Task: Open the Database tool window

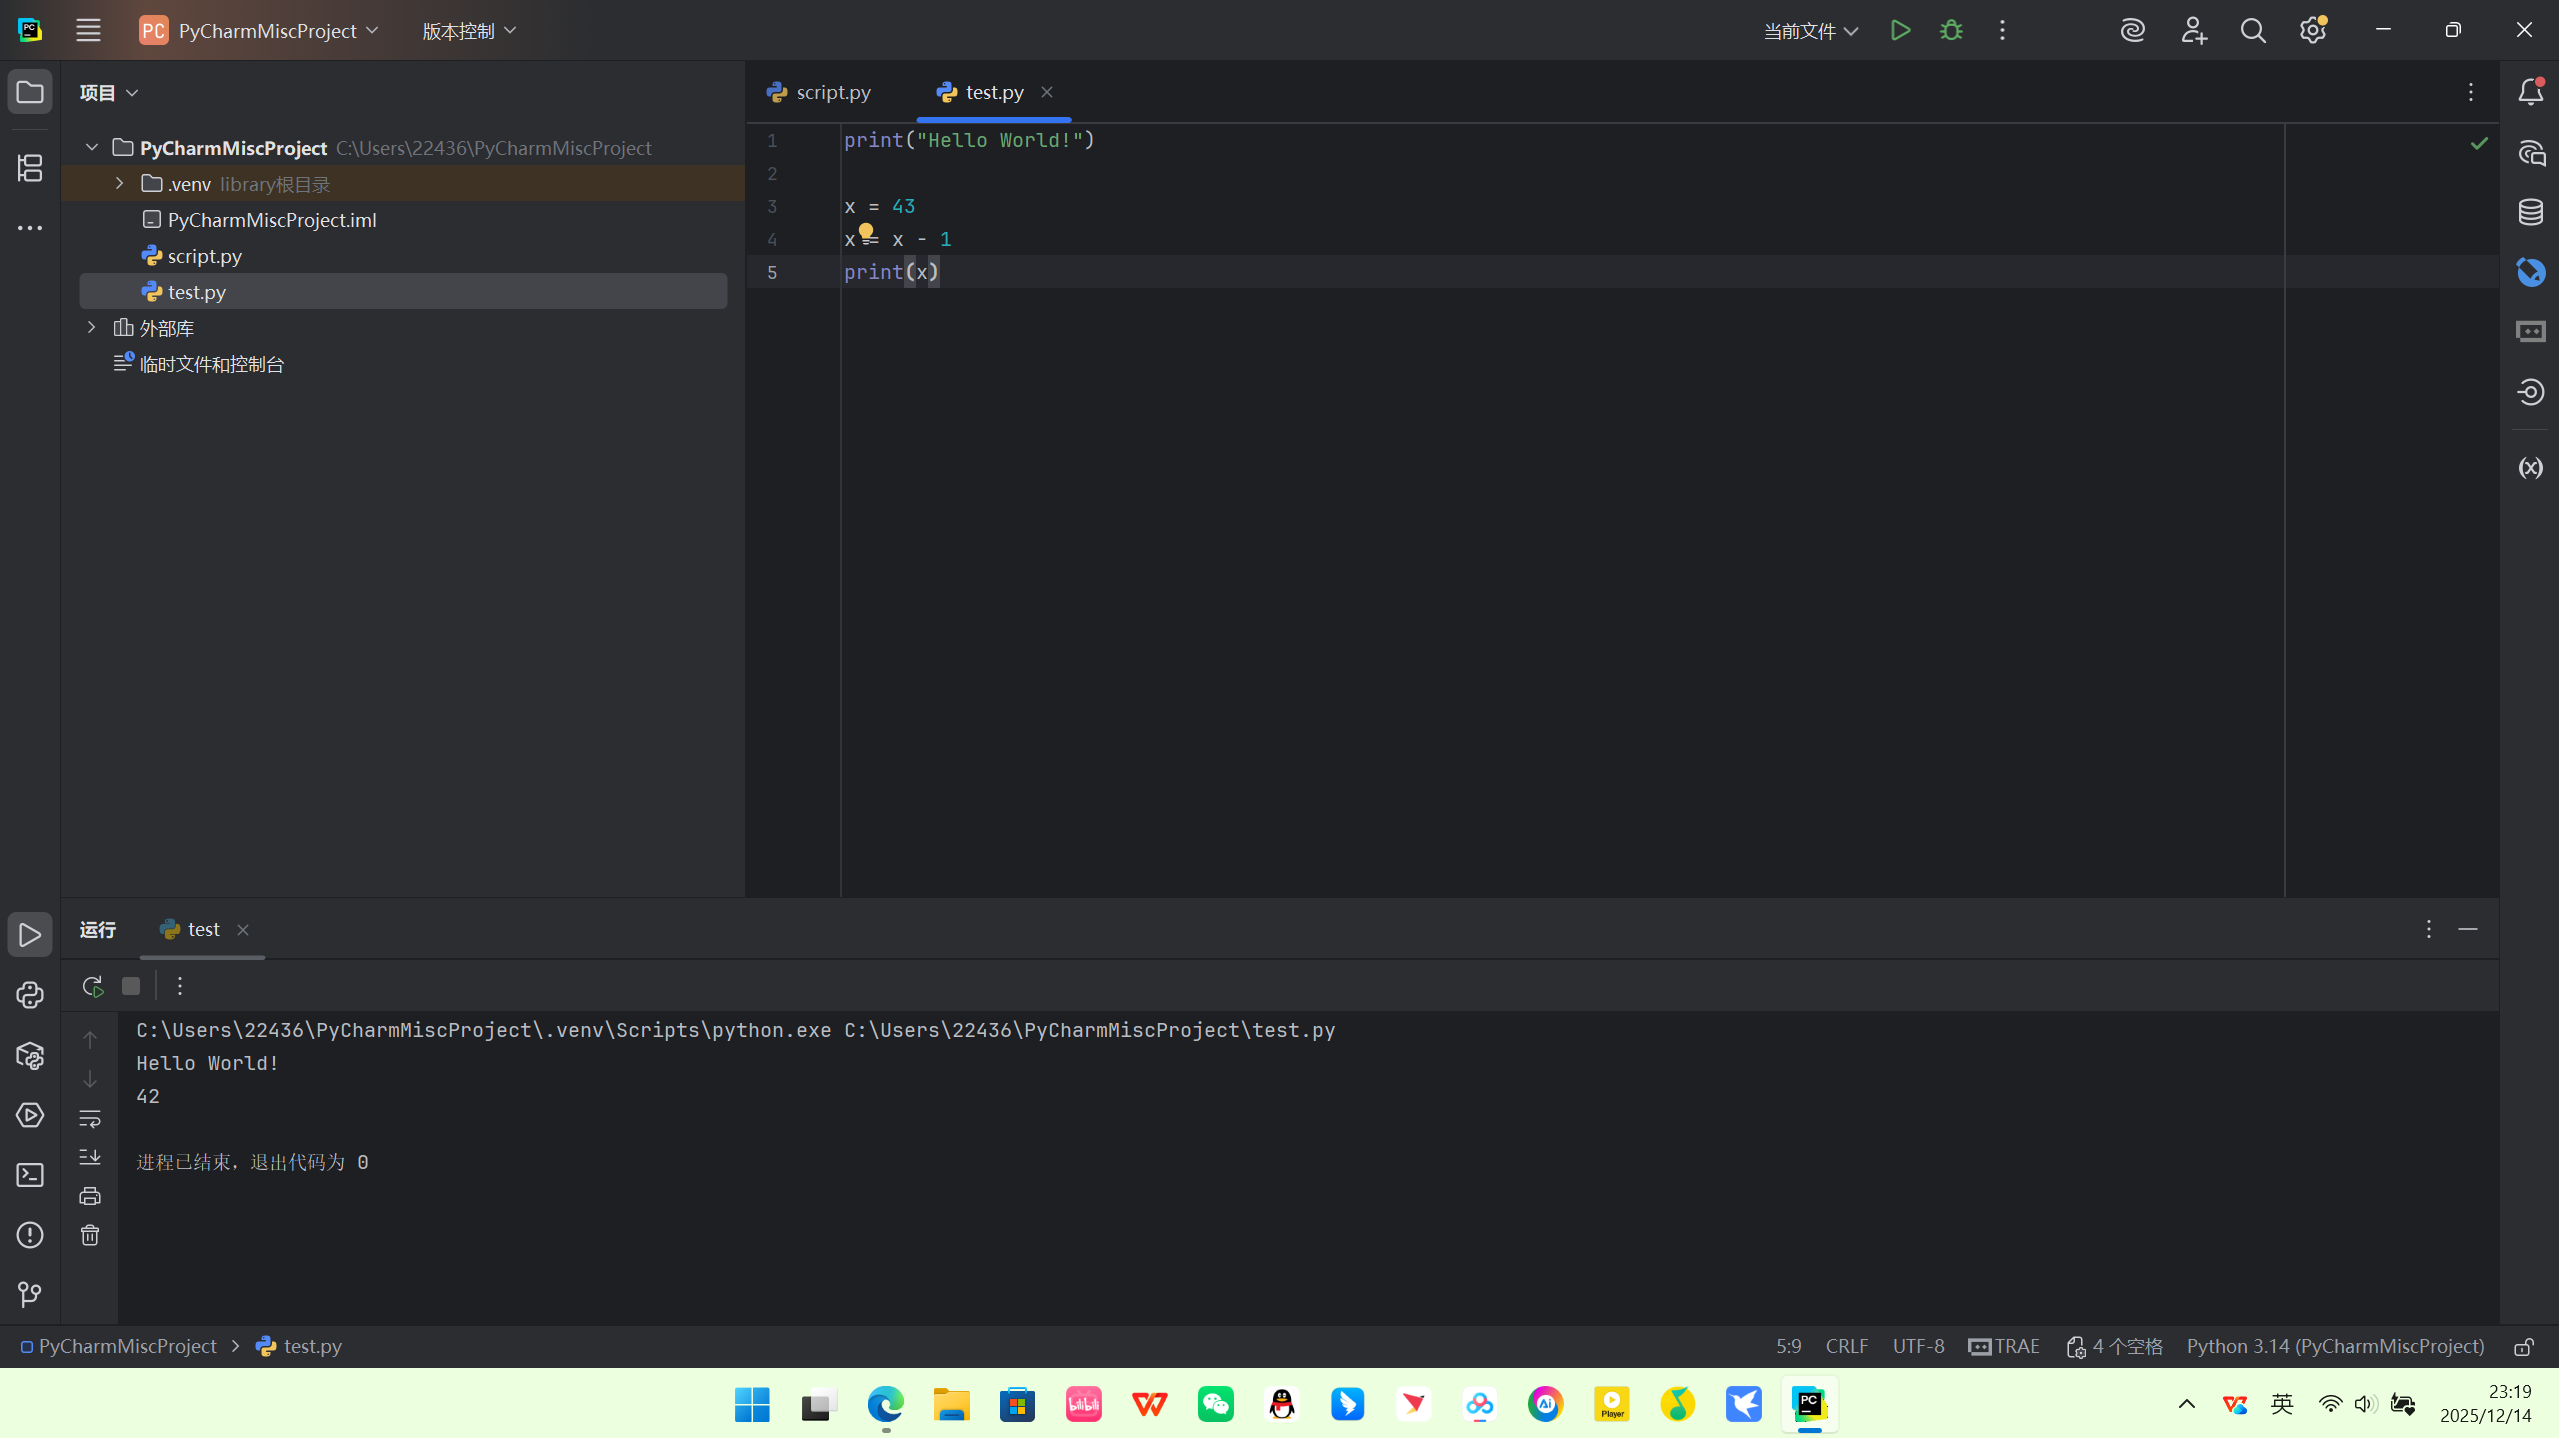Action: (2530, 212)
